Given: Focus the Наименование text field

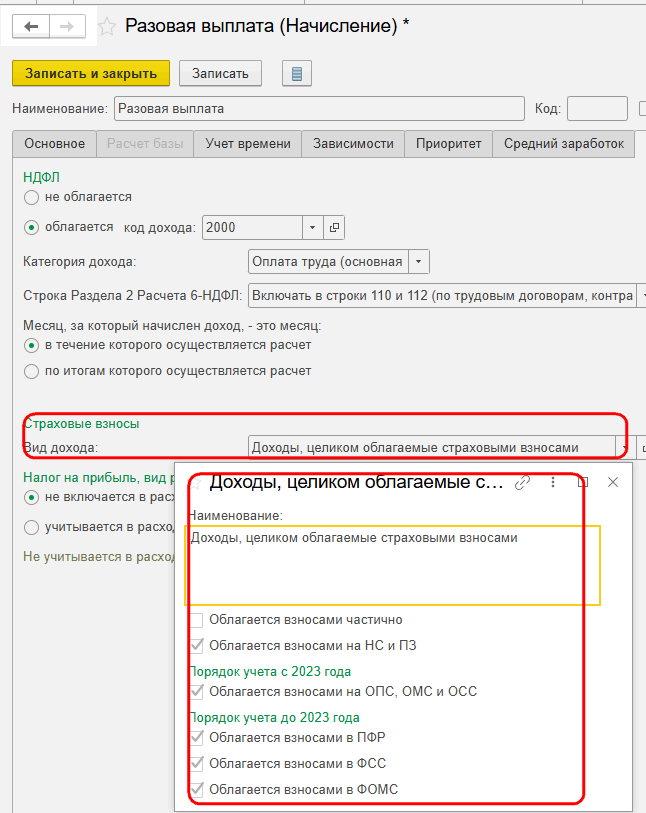Looking at the screenshot, I should click(319, 109).
